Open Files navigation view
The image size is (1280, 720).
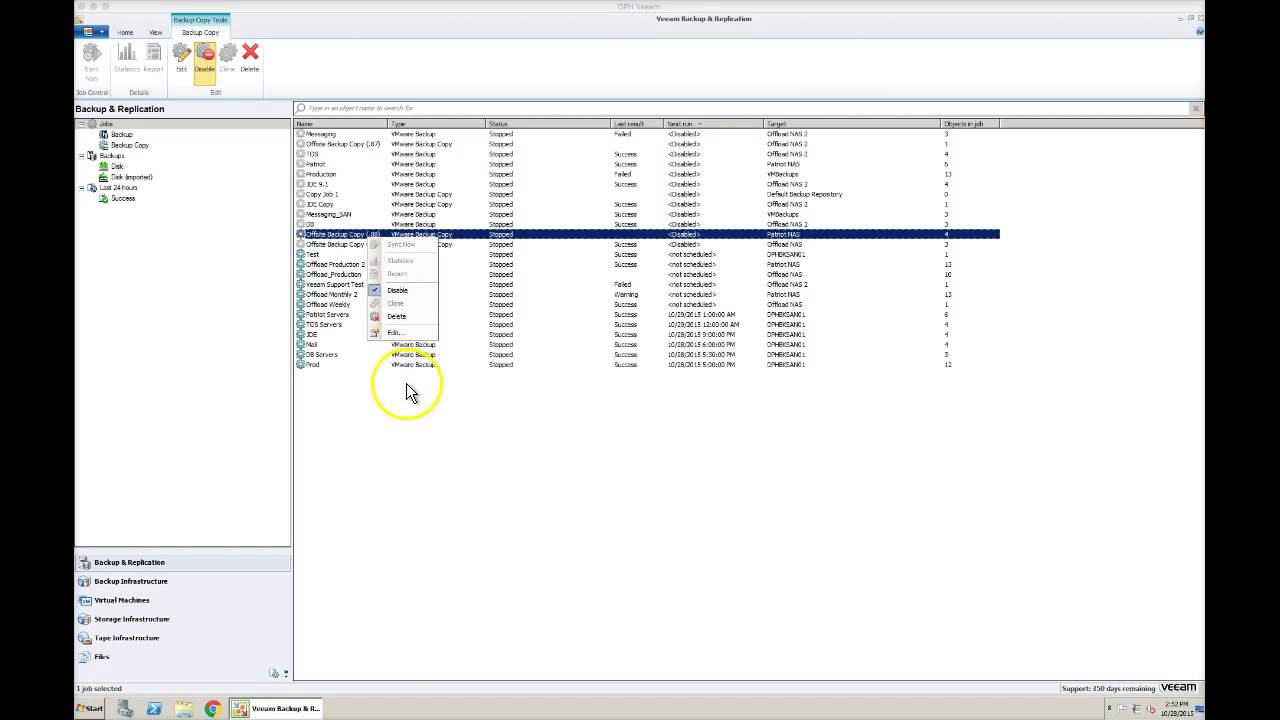tap(183, 657)
